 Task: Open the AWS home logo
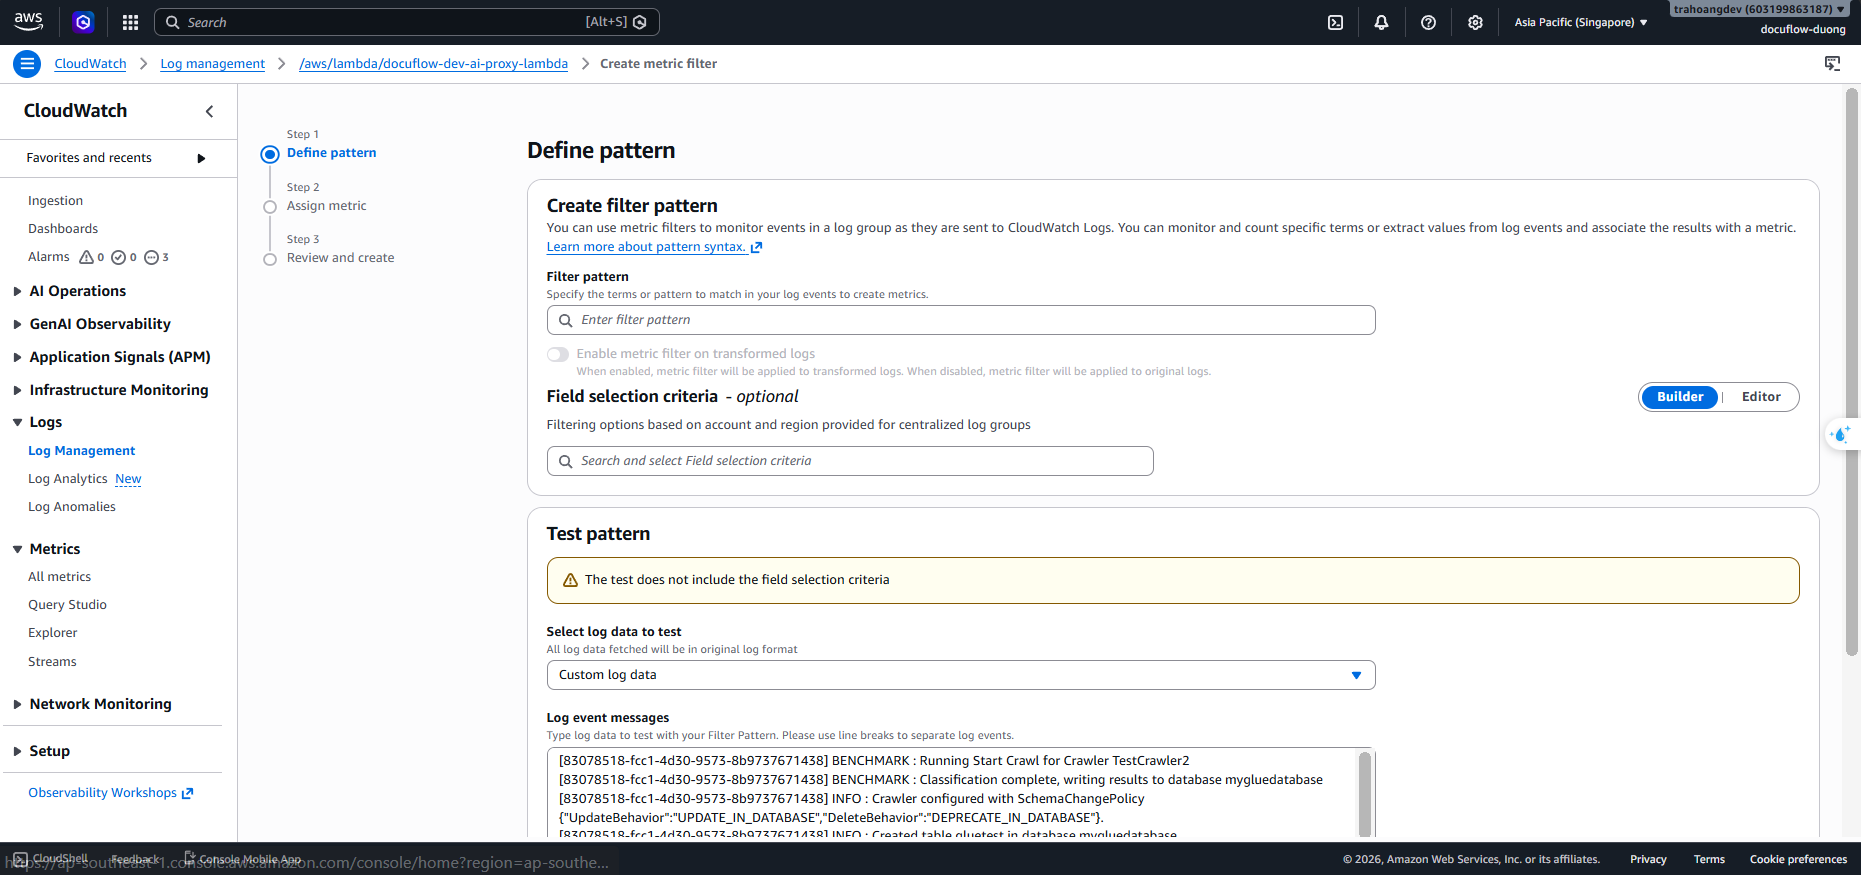click(29, 21)
